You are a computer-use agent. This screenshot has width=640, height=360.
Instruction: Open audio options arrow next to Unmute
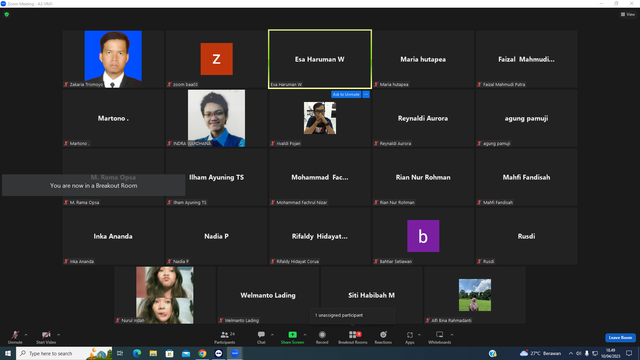click(26, 335)
